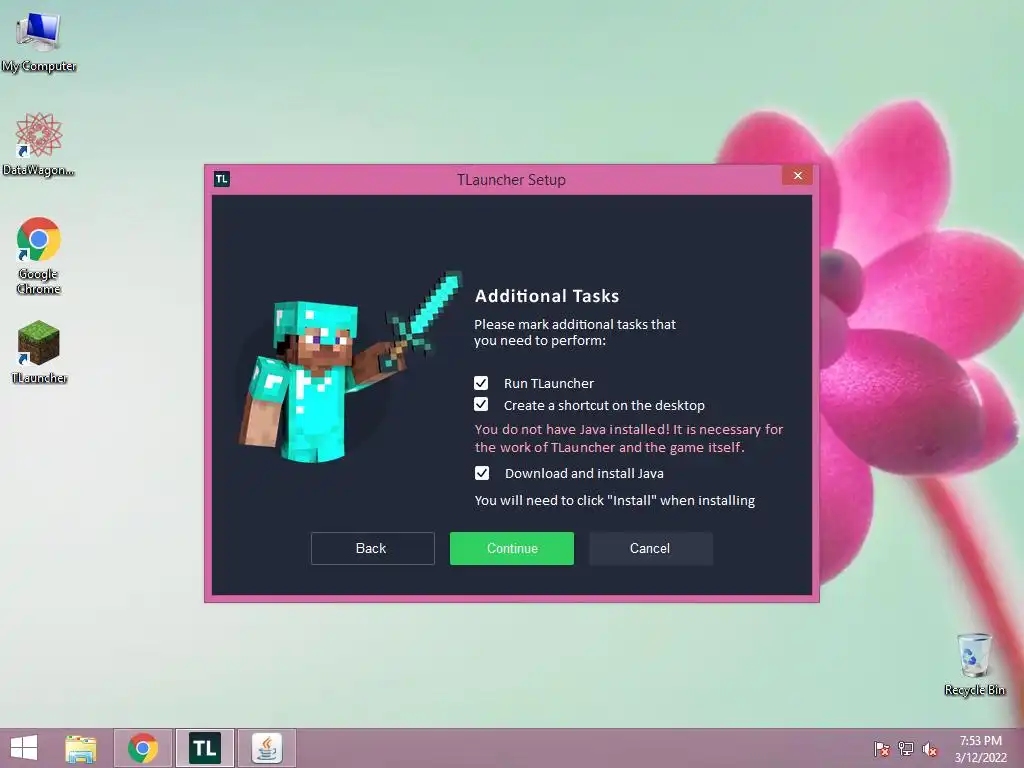Click the green Continue button
Viewport: 1024px width, 768px height.
512,548
